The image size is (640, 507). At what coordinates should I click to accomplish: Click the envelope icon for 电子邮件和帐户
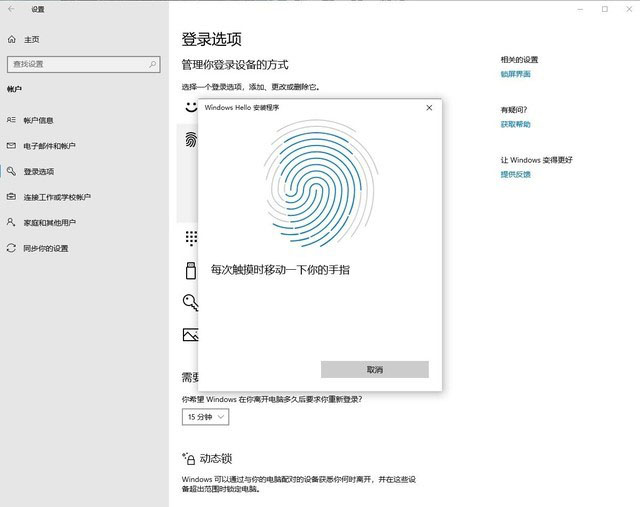pos(11,145)
